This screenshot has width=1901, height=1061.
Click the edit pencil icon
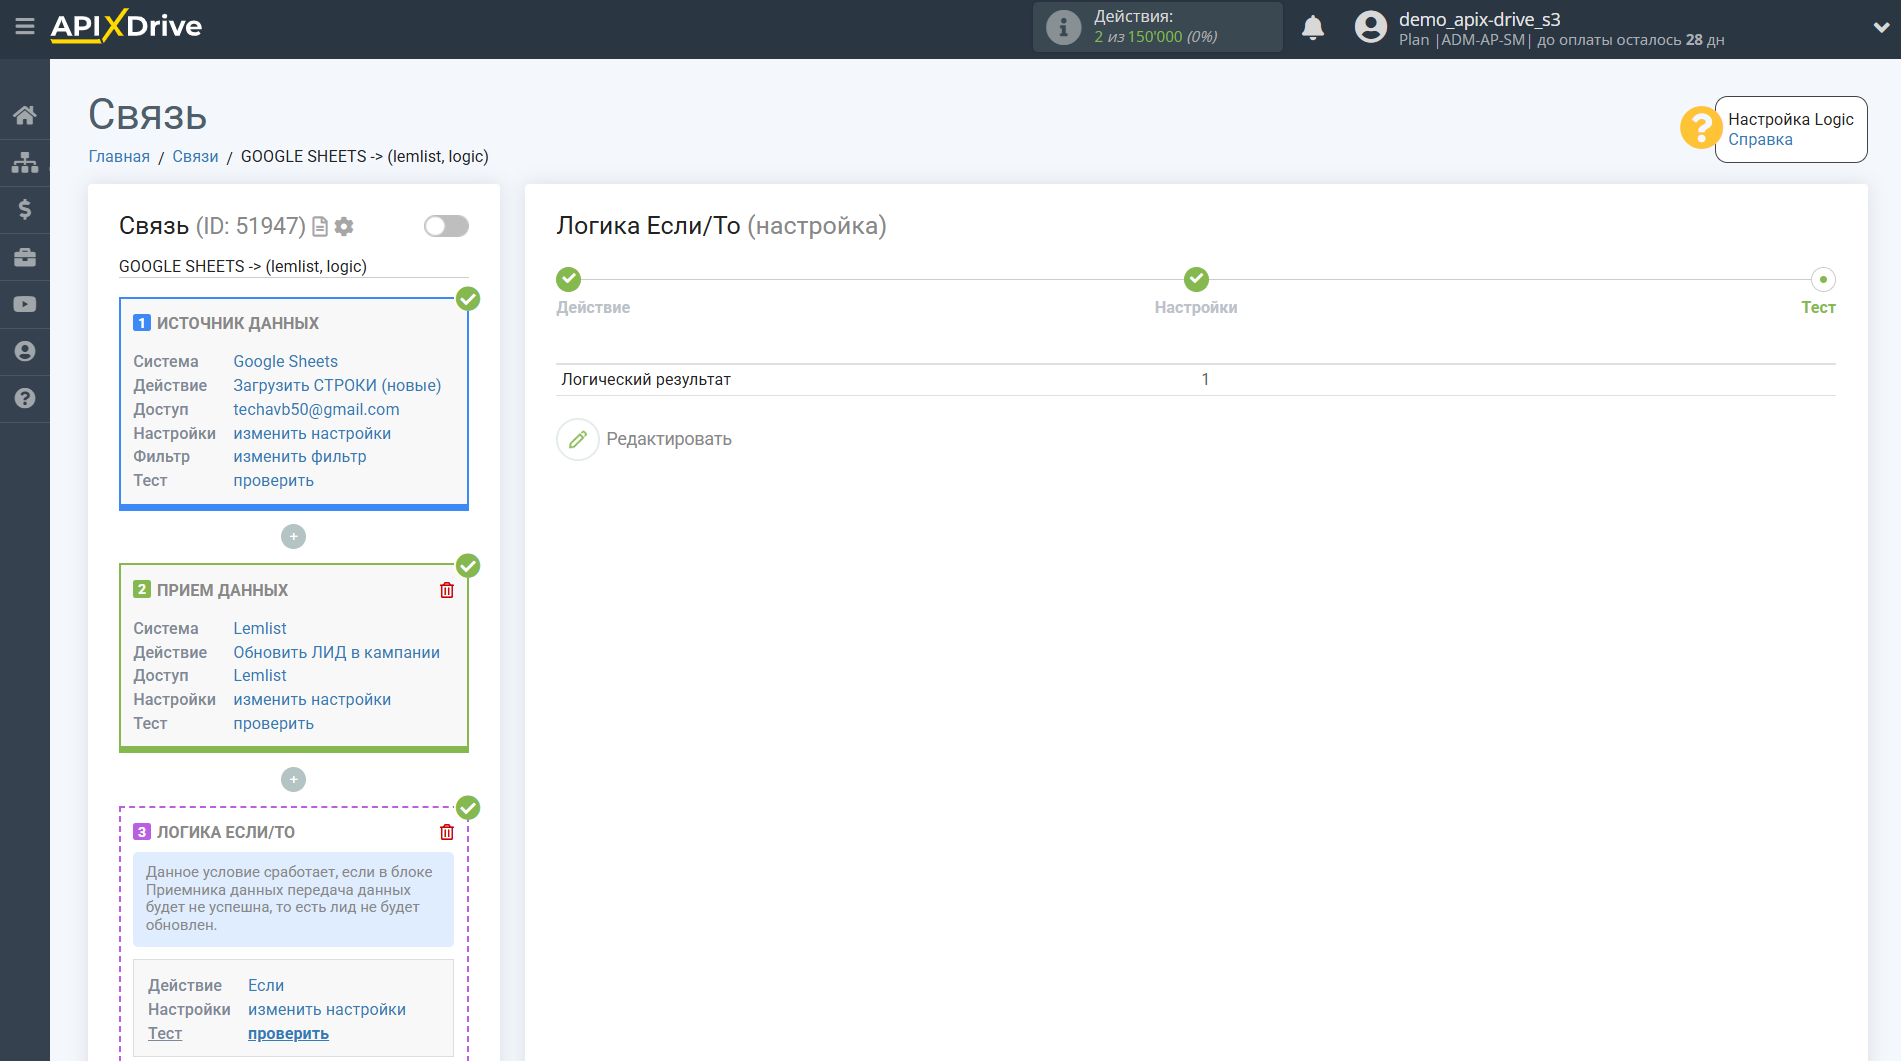pos(578,439)
